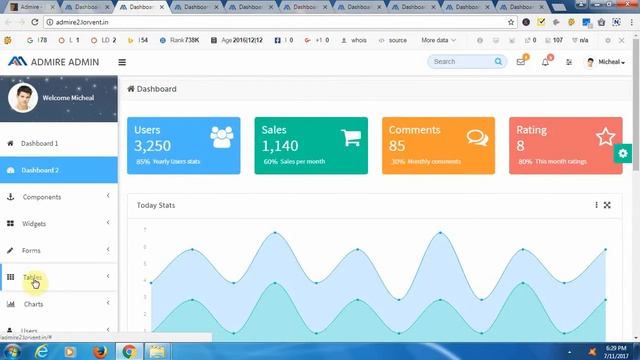The image size is (640, 360).
Task: Reload the page in Chrome
Action: tap(35, 22)
